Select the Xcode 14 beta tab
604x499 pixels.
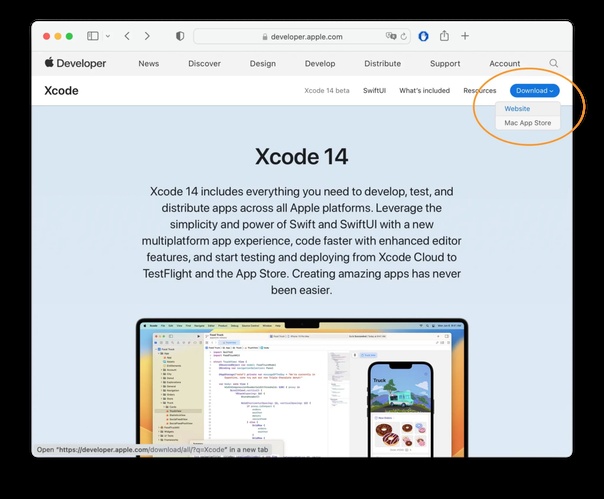point(327,91)
